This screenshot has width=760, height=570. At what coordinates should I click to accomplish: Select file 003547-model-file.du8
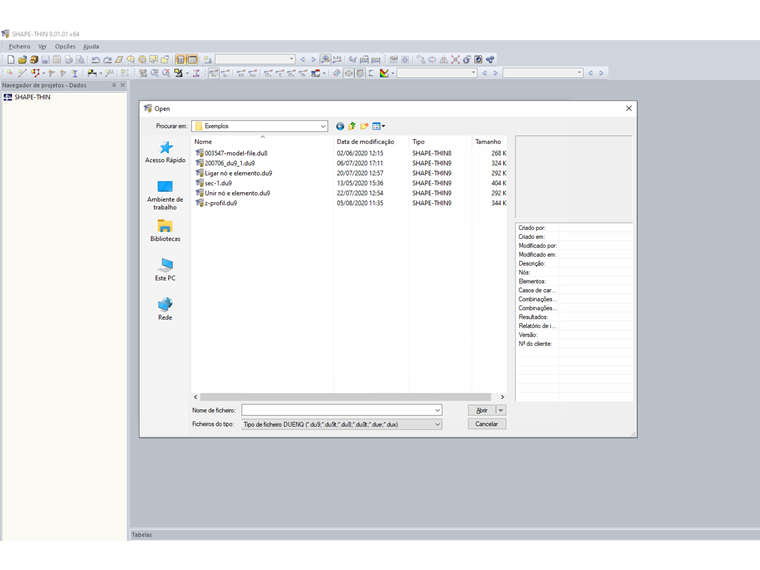pyautogui.click(x=236, y=153)
